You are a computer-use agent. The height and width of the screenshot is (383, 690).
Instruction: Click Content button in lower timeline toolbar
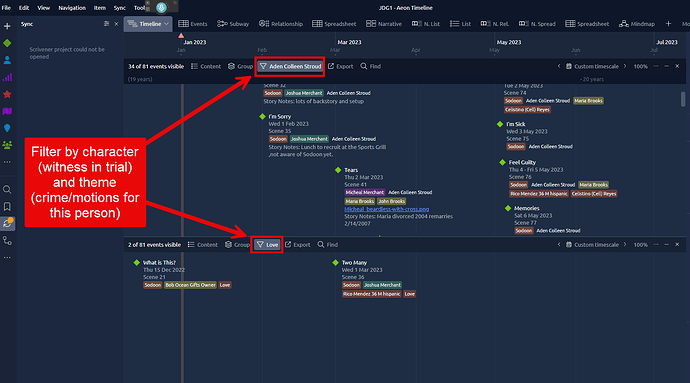click(202, 245)
